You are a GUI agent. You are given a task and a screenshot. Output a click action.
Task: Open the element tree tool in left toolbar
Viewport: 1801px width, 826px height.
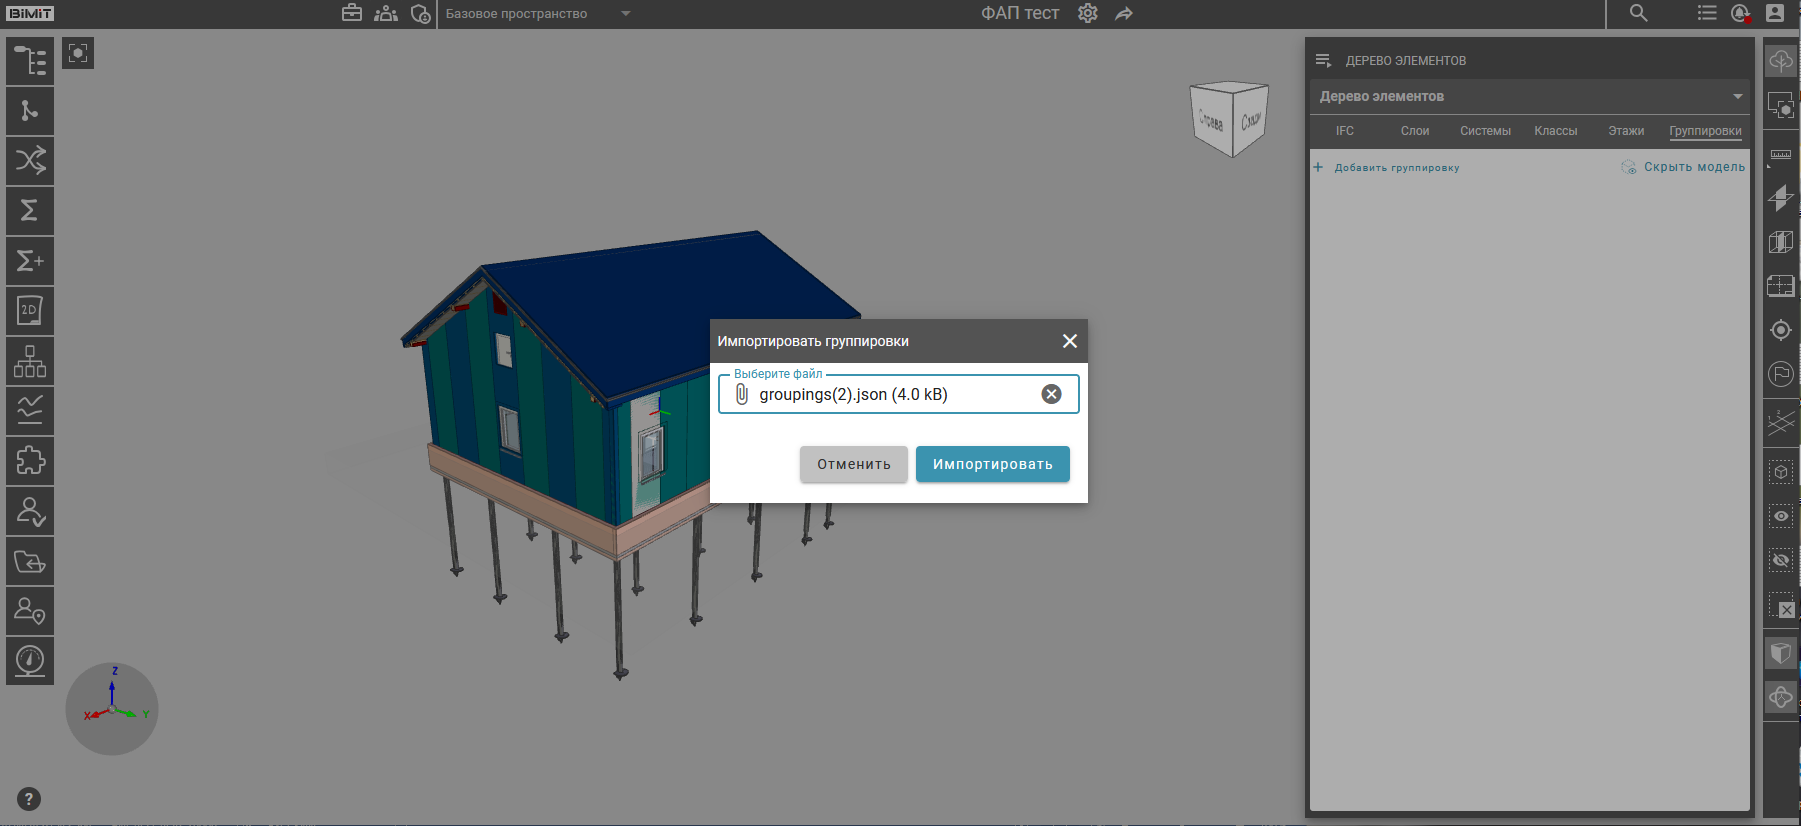(x=30, y=61)
